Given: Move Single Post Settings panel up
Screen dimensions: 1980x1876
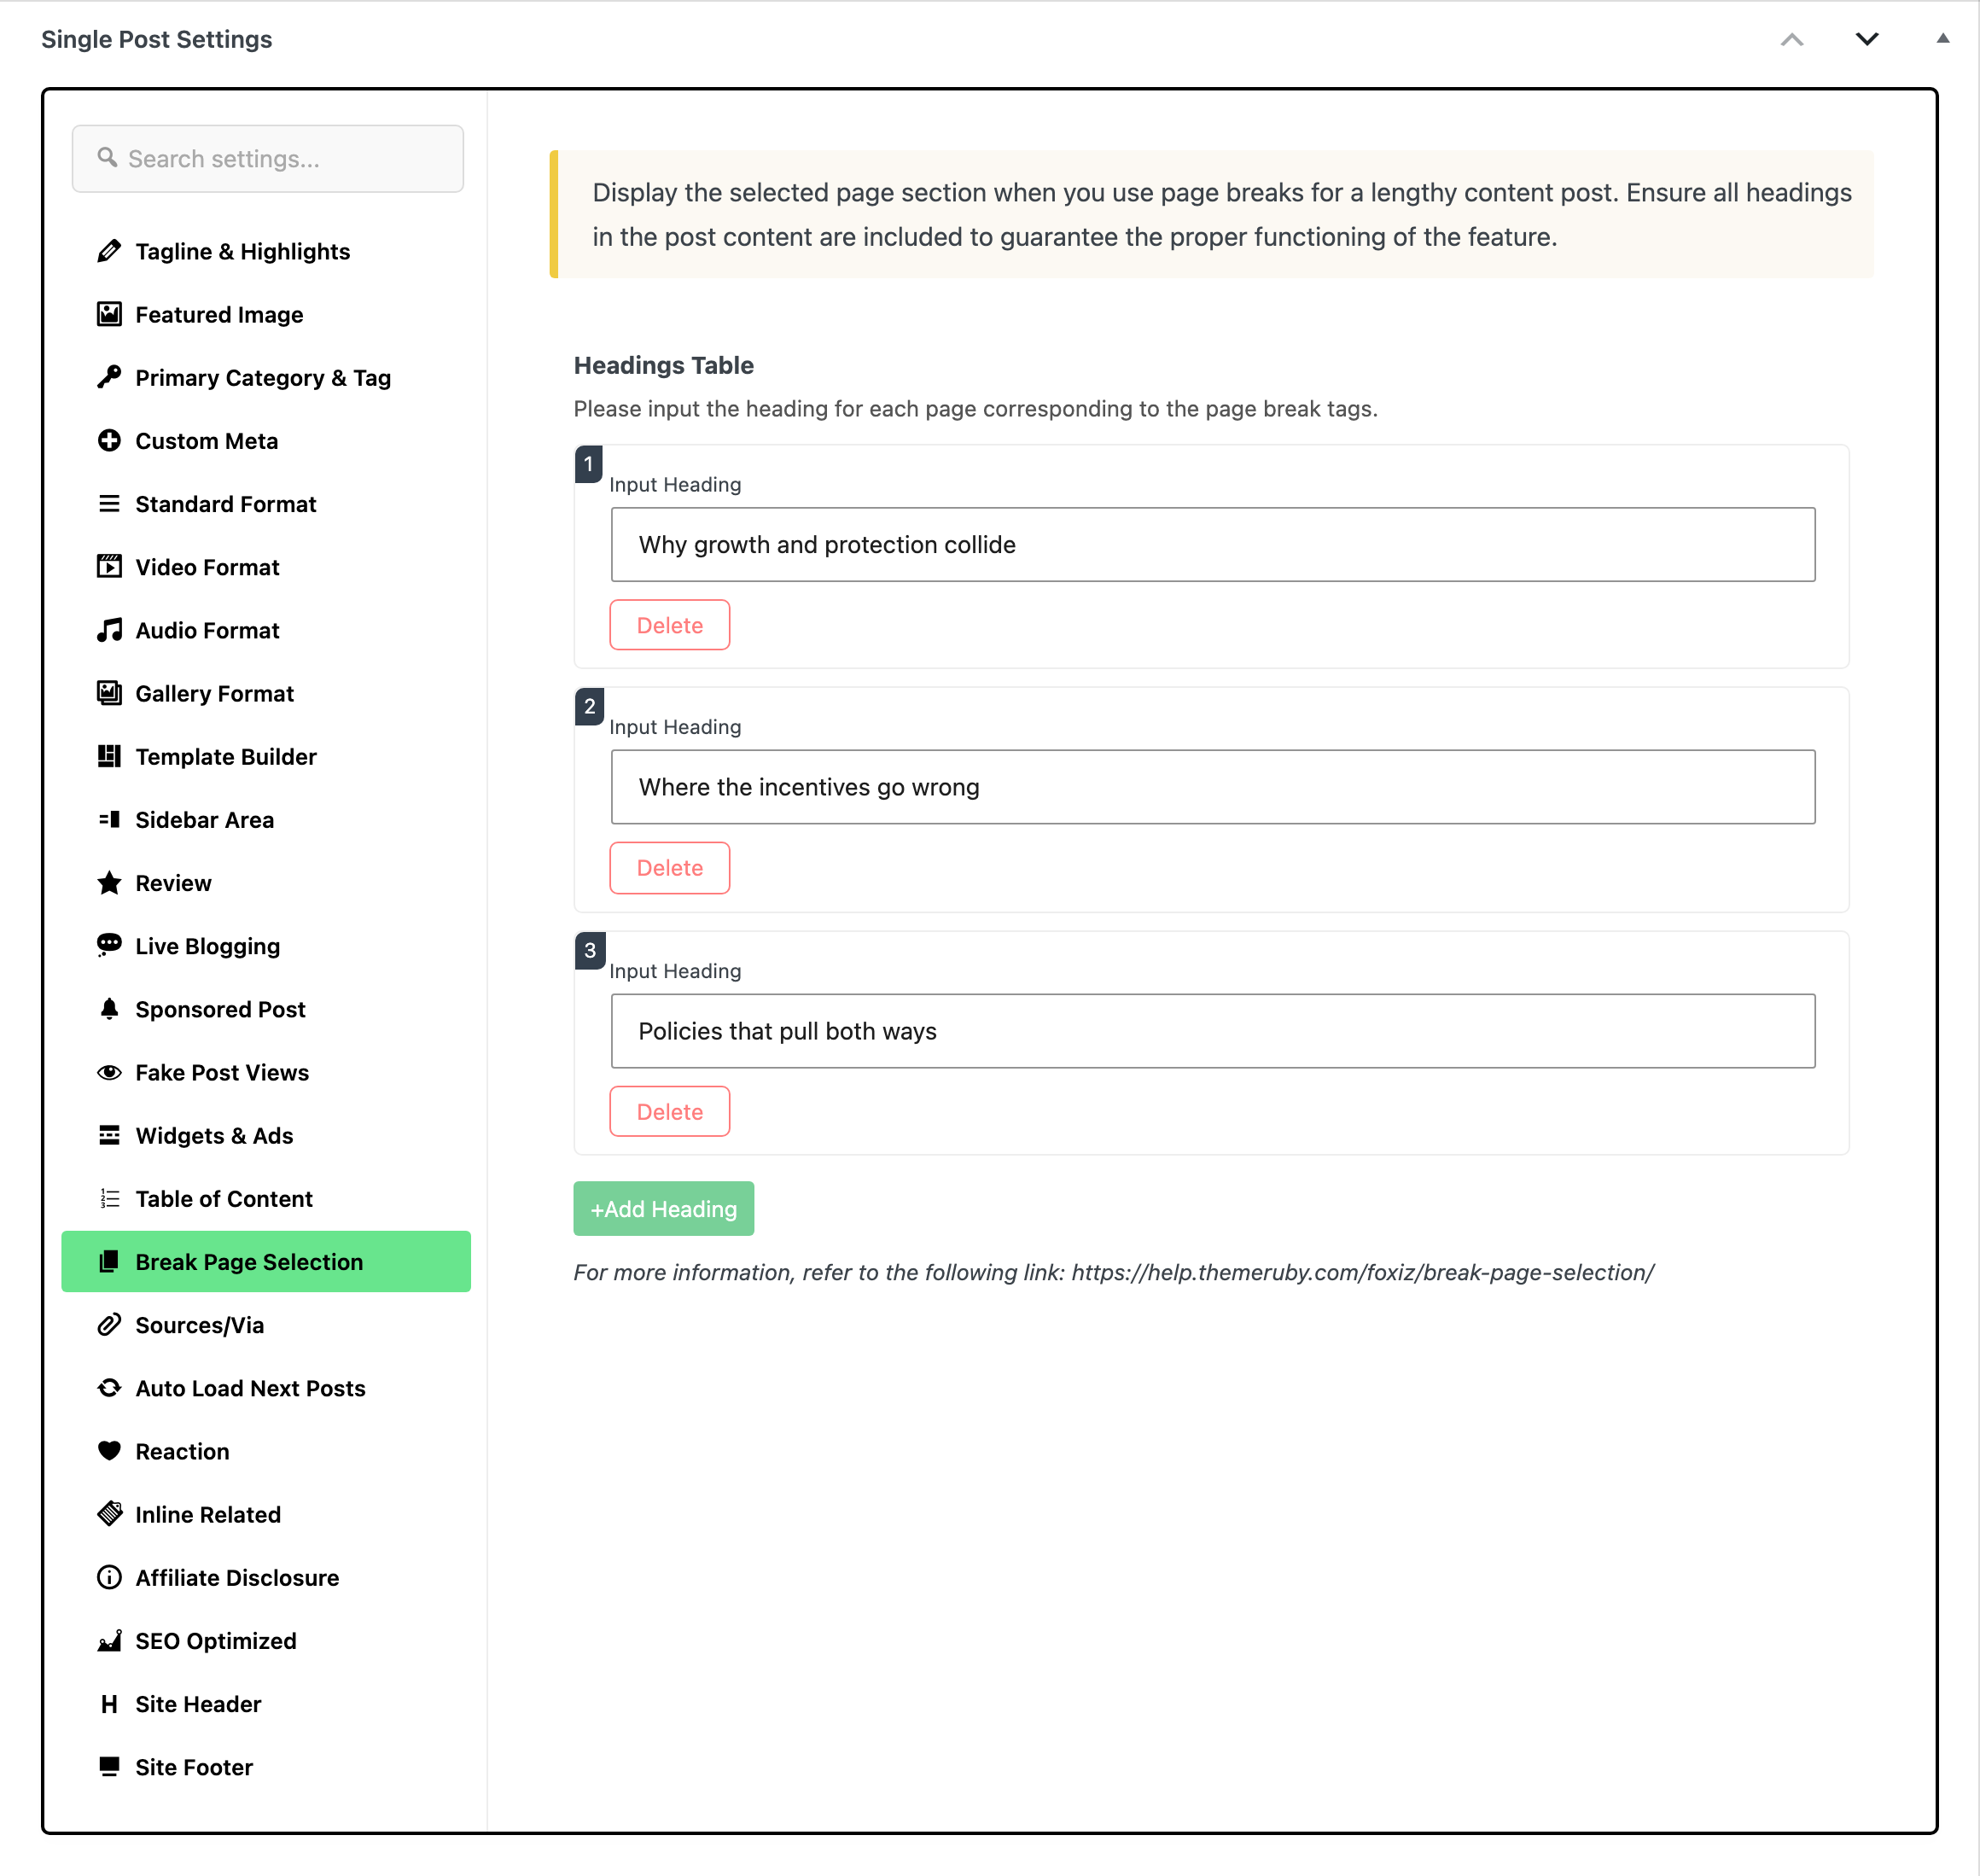Looking at the screenshot, I should tap(1792, 39).
